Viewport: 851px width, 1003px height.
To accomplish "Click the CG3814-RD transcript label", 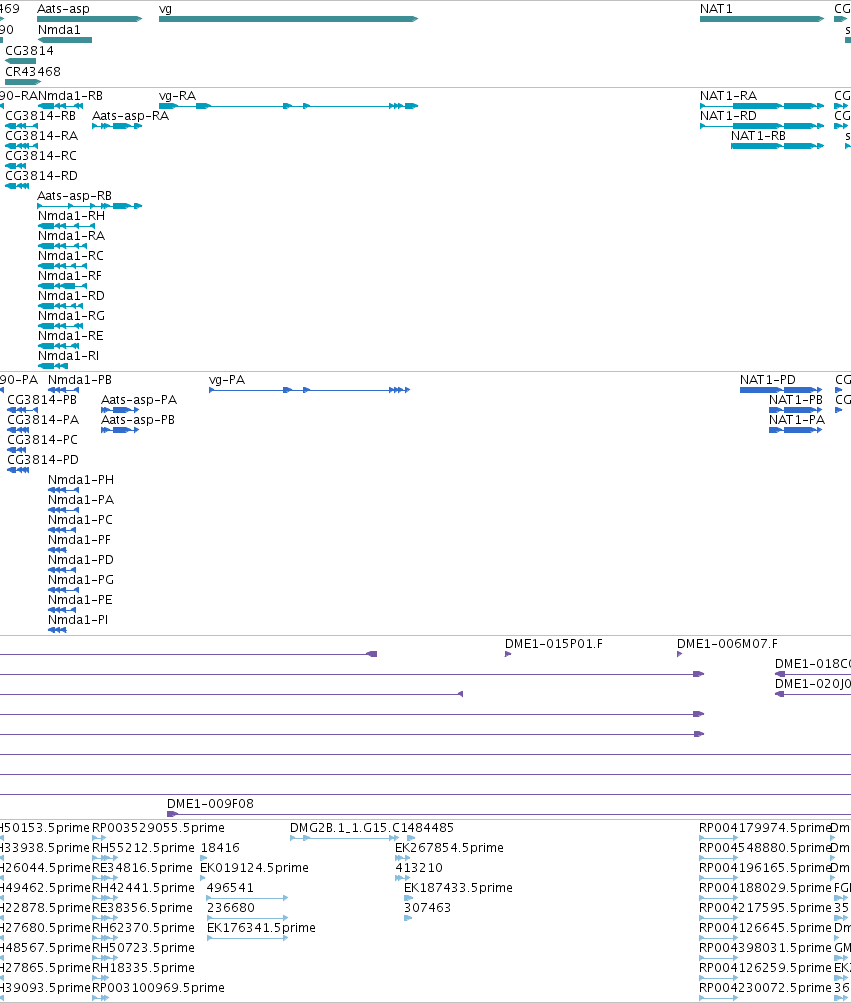I will (x=42, y=175).
